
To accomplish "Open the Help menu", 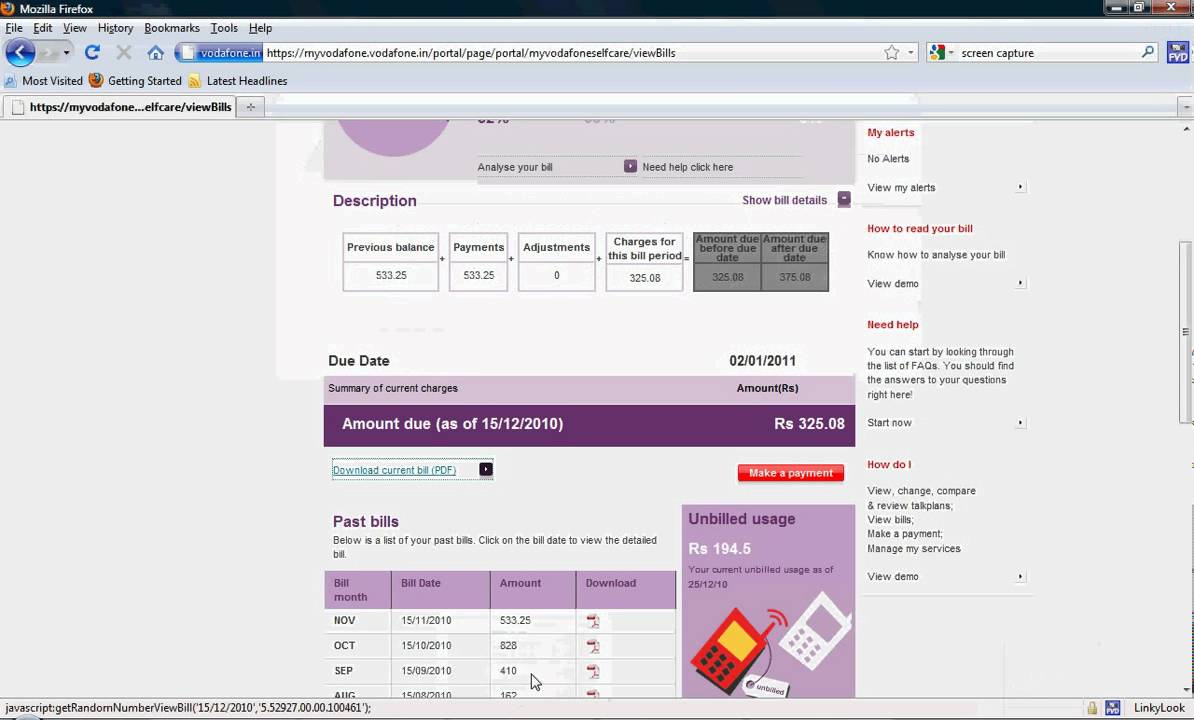I will coord(260,27).
